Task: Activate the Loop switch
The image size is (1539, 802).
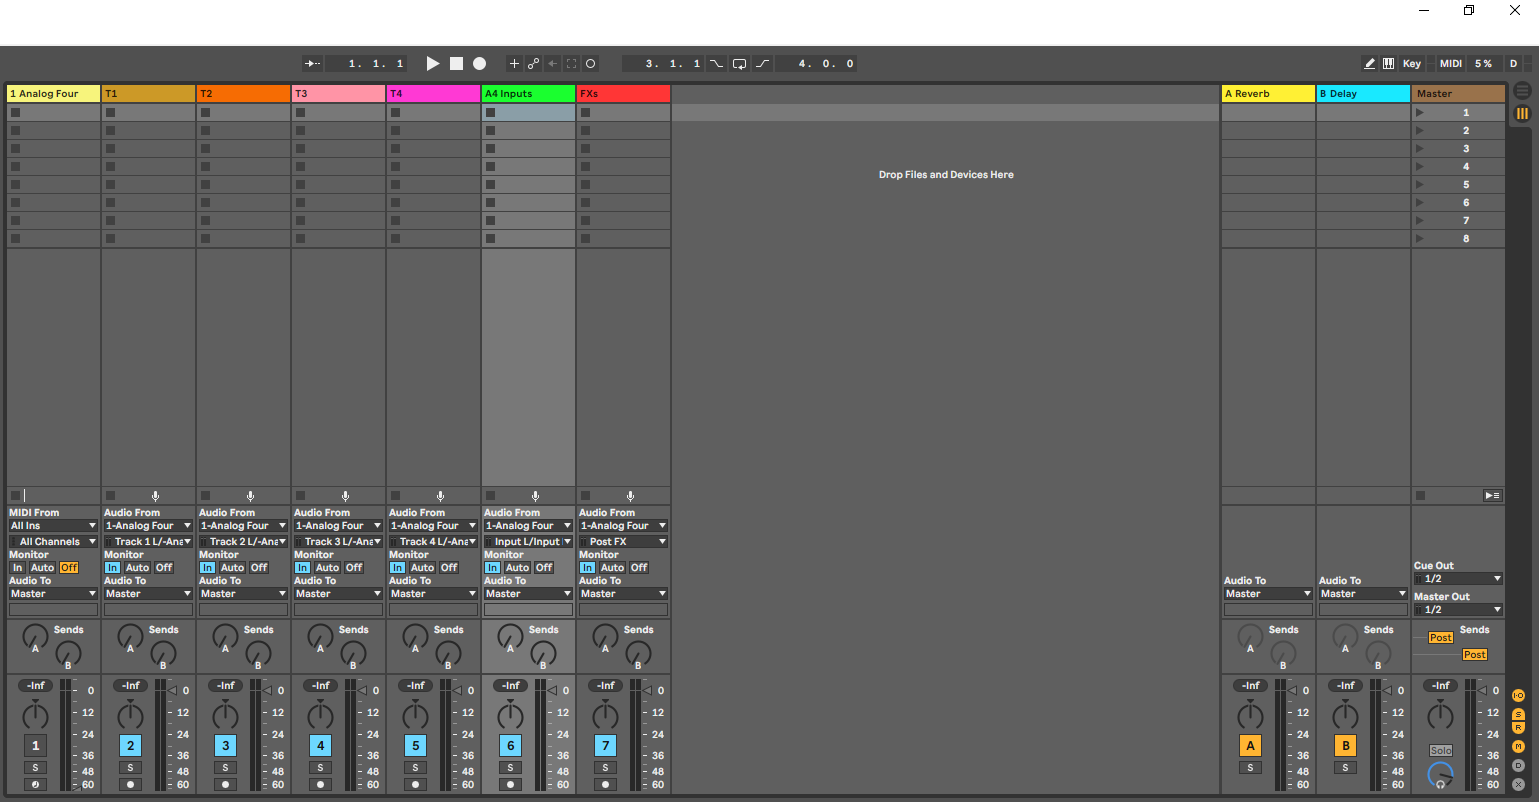Action: (739, 63)
